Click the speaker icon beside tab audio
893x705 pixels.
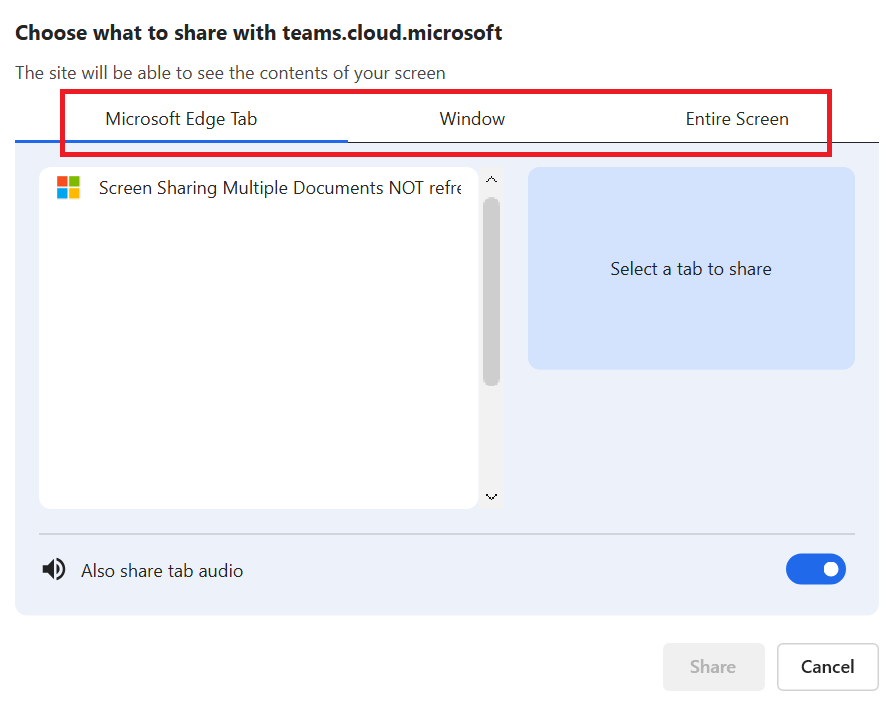(x=54, y=569)
